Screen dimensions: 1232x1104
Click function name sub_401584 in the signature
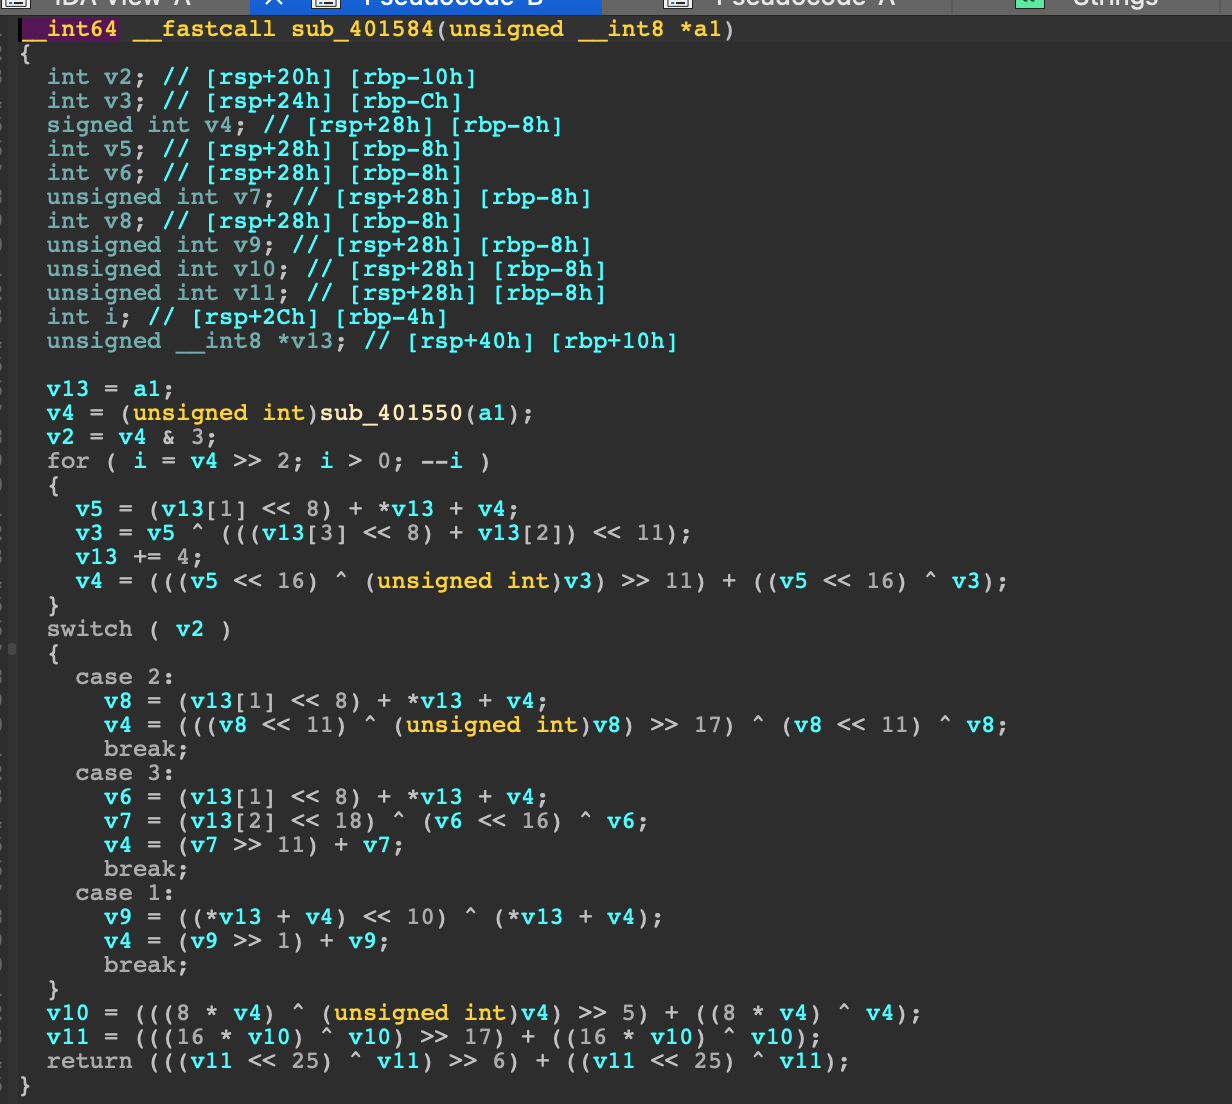362,29
